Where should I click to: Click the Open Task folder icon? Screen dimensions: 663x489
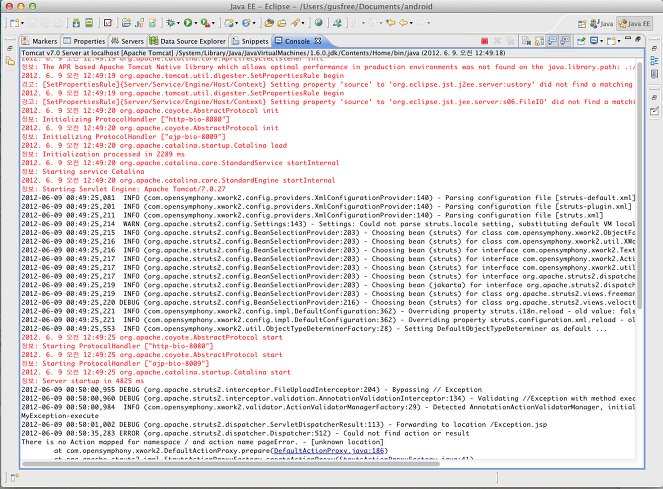click(x=282, y=23)
